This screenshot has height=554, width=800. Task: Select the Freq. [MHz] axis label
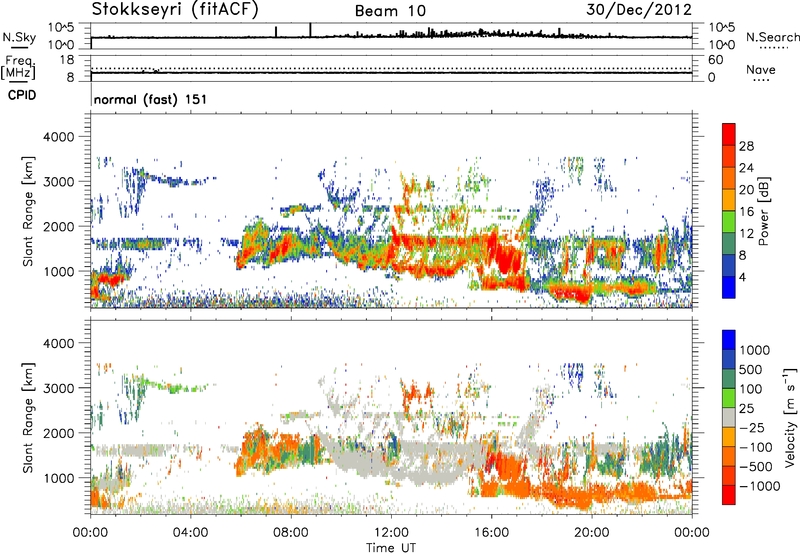(x=19, y=68)
